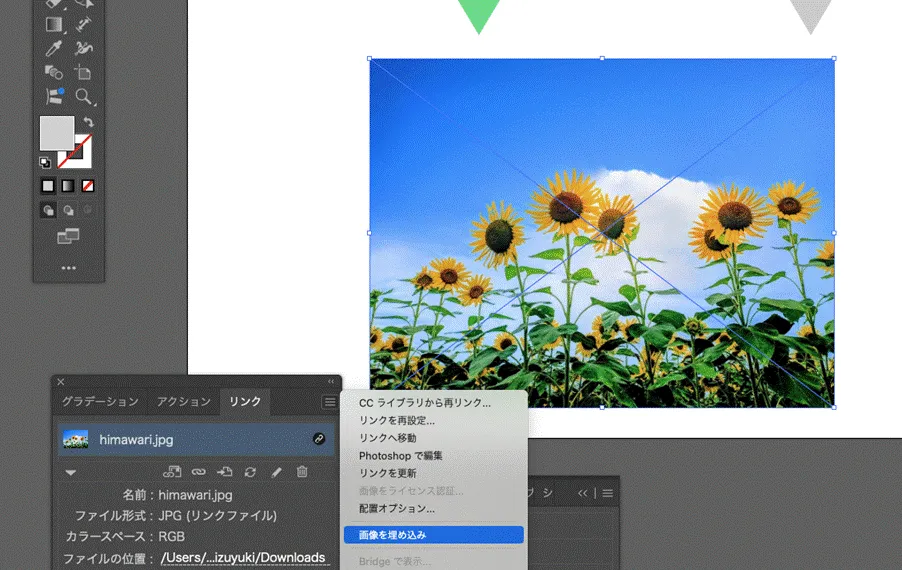This screenshot has width=902, height=570.
Task: Click the Update Link refresh icon
Action: pyautogui.click(x=250, y=472)
